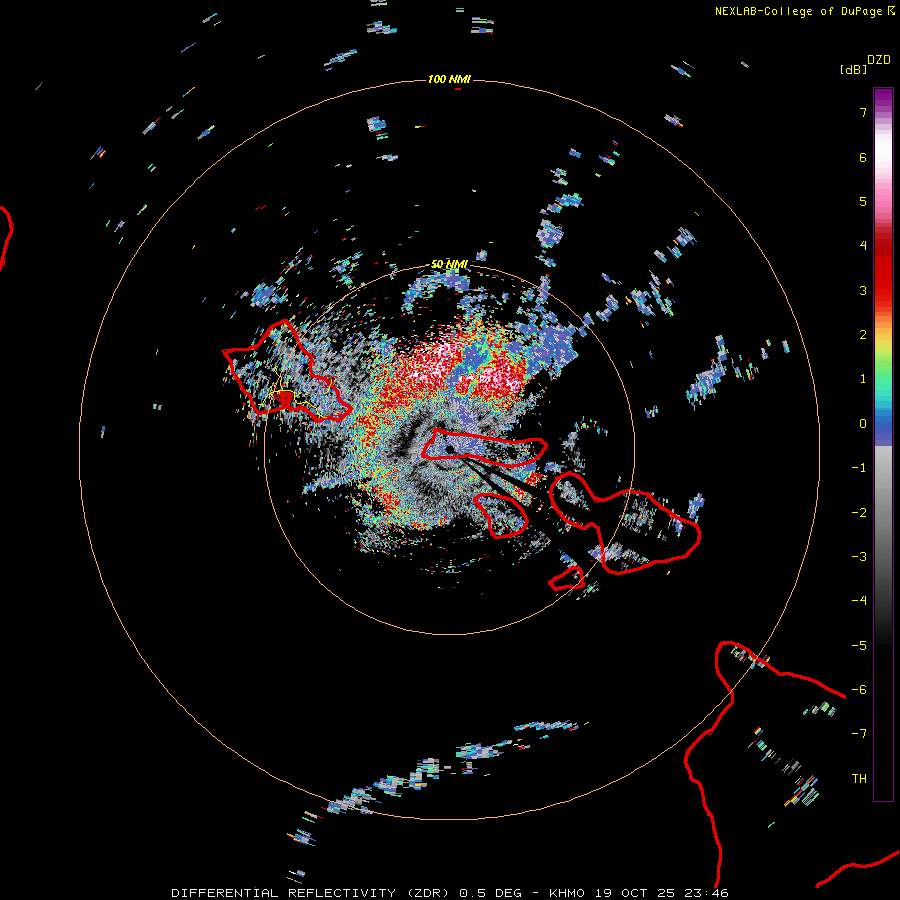This screenshot has height=900, width=900.
Task: Click the 50 NMI range ring label
Action: pyautogui.click(x=449, y=264)
